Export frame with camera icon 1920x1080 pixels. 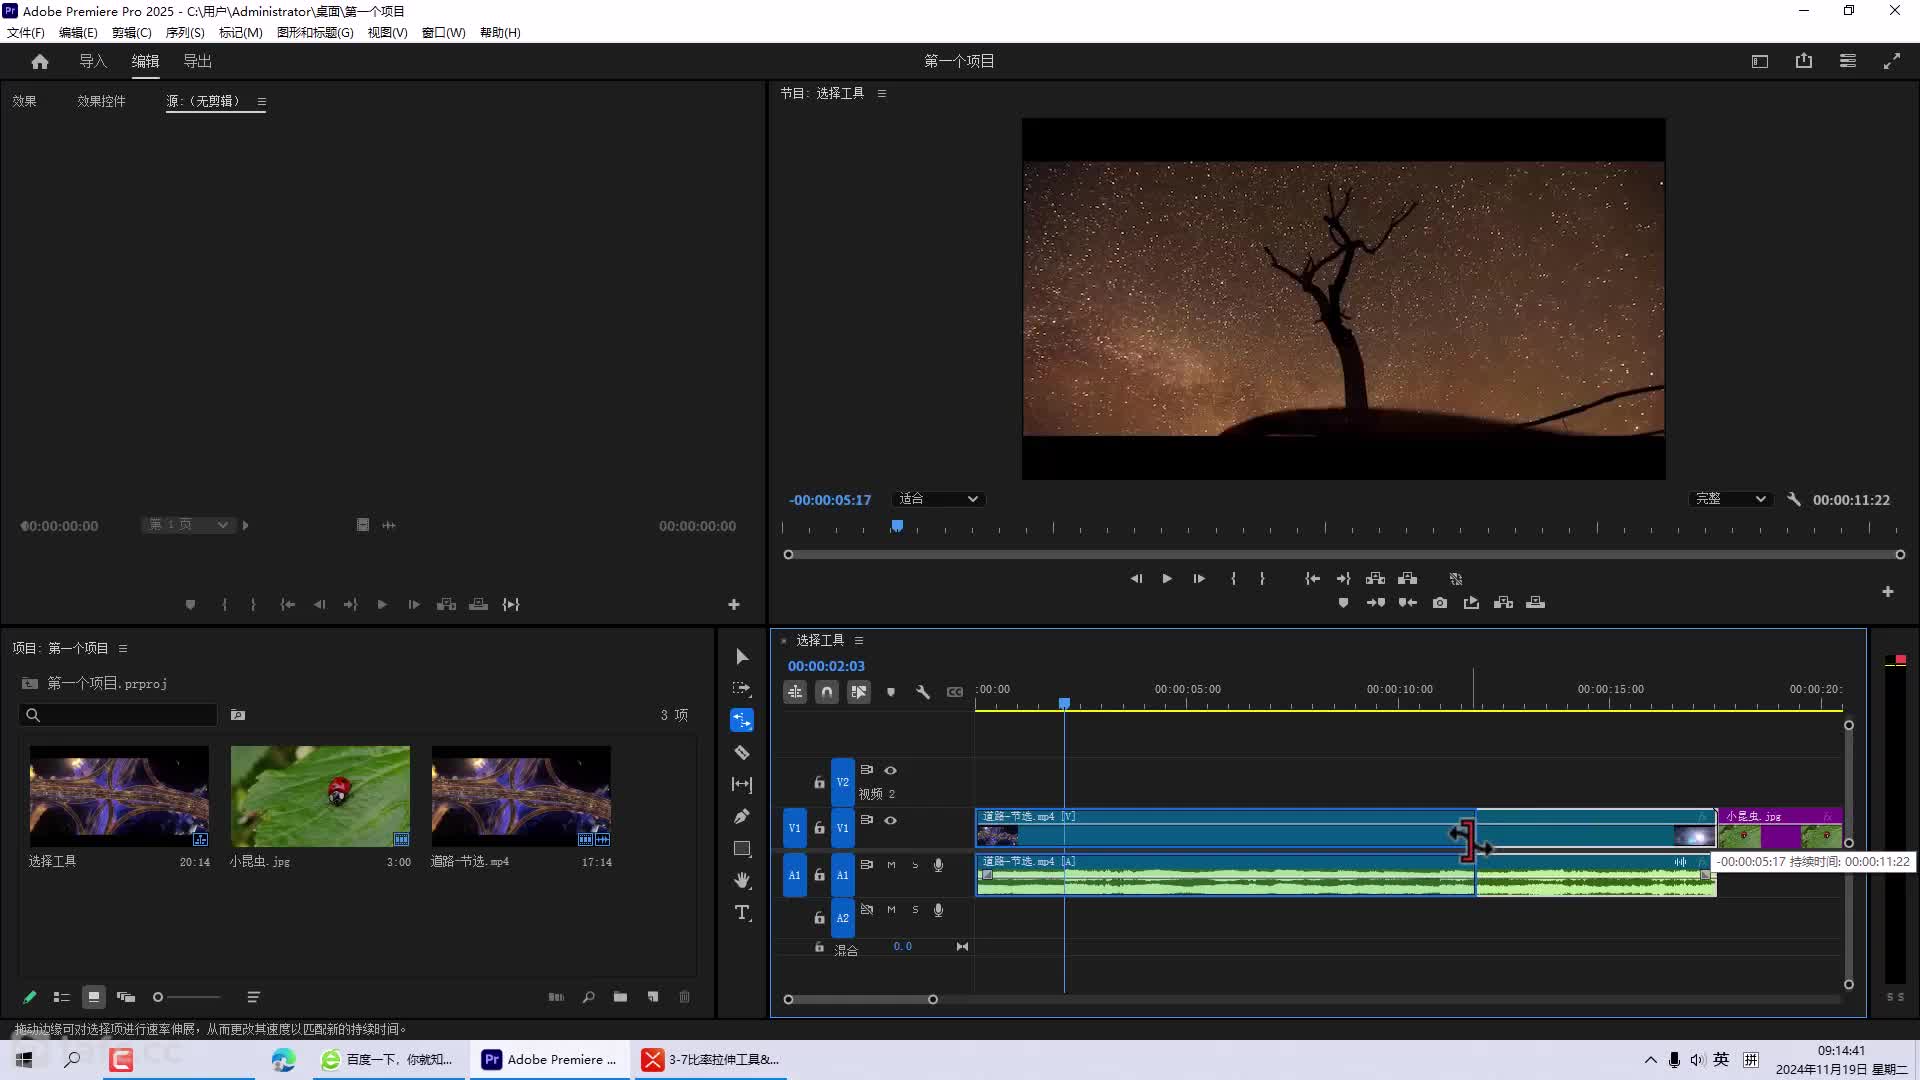click(1440, 603)
